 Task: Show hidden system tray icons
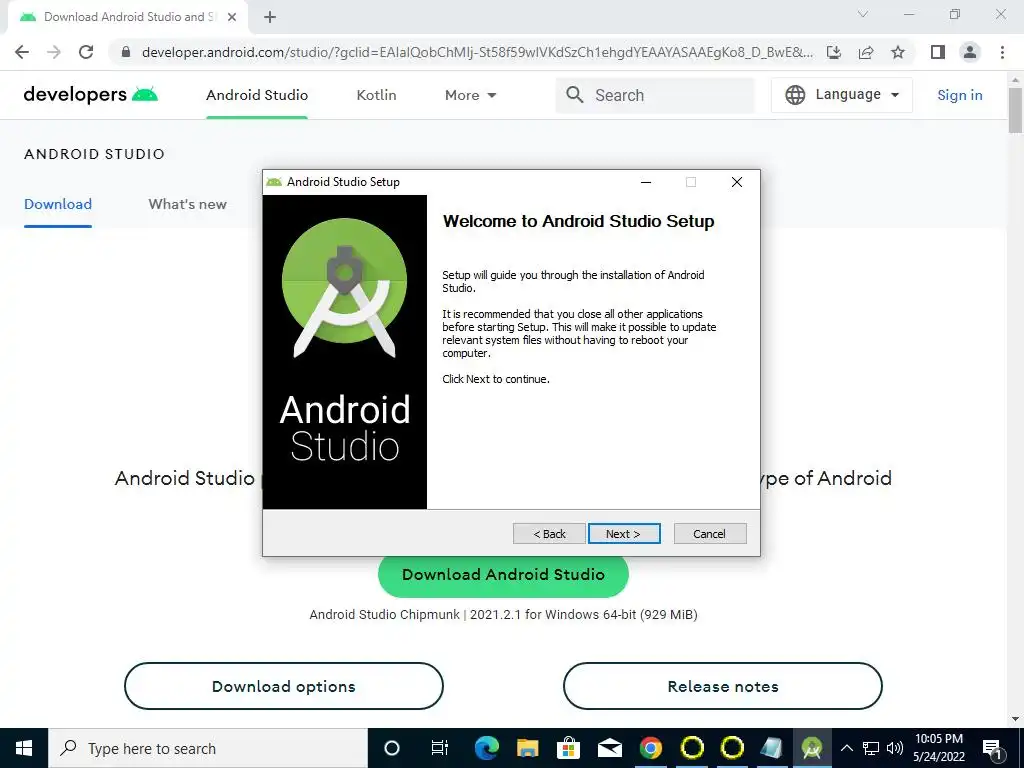click(846, 748)
